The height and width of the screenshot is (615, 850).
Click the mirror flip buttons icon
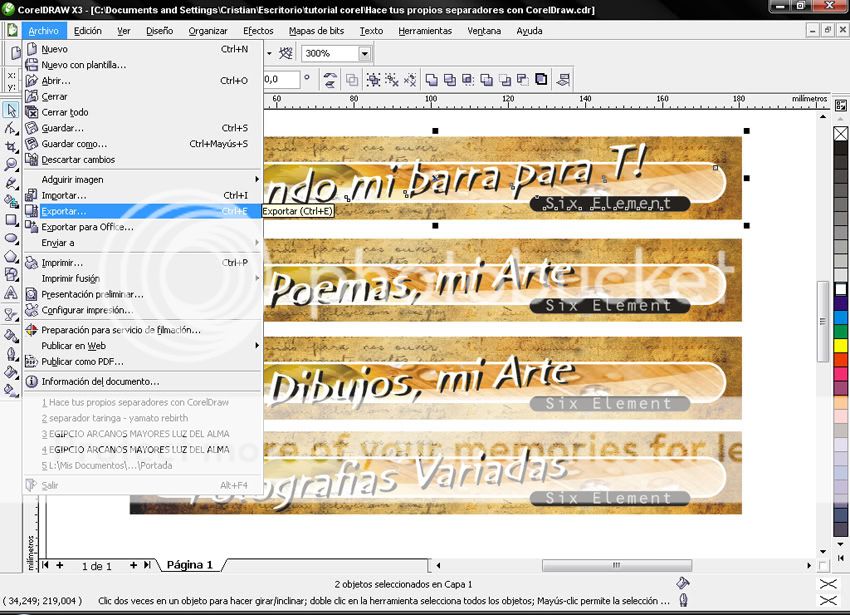pos(330,80)
